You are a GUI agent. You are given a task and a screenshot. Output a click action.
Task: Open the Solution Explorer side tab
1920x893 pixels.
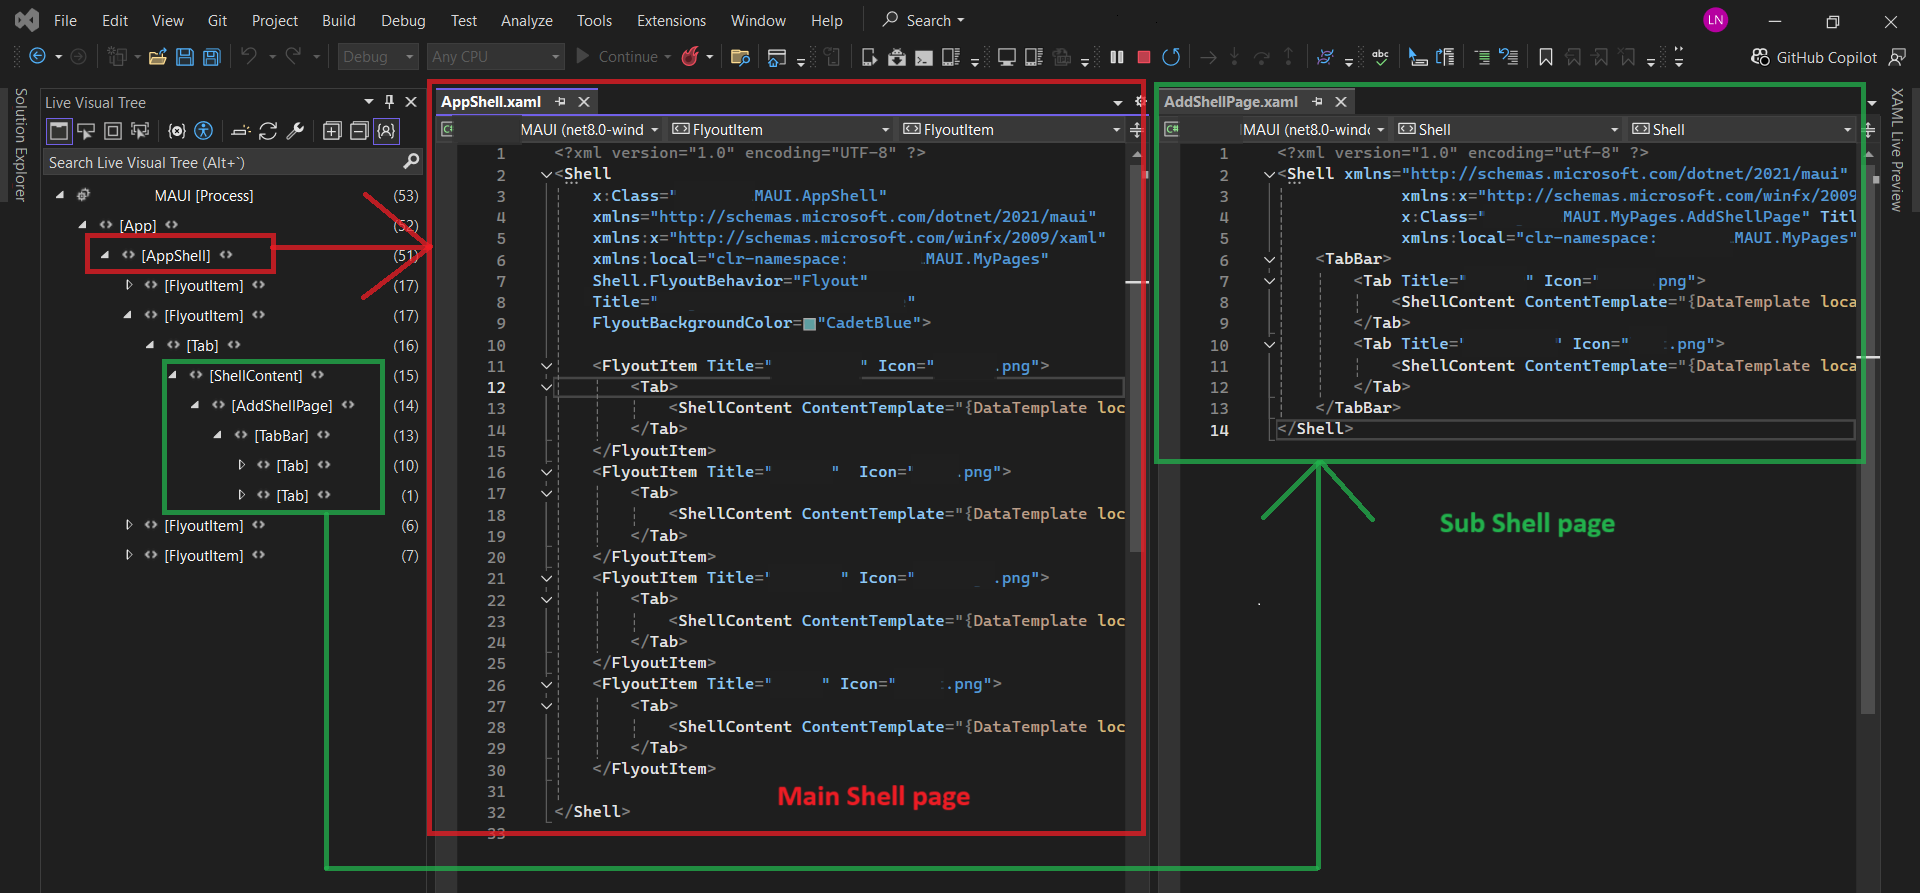point(20,145)
